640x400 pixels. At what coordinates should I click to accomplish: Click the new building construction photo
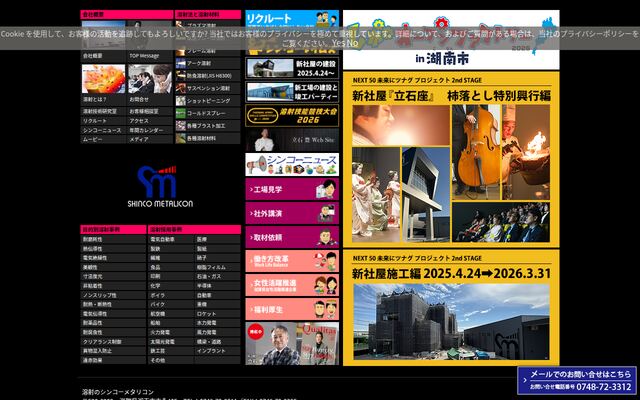(451, 322)
